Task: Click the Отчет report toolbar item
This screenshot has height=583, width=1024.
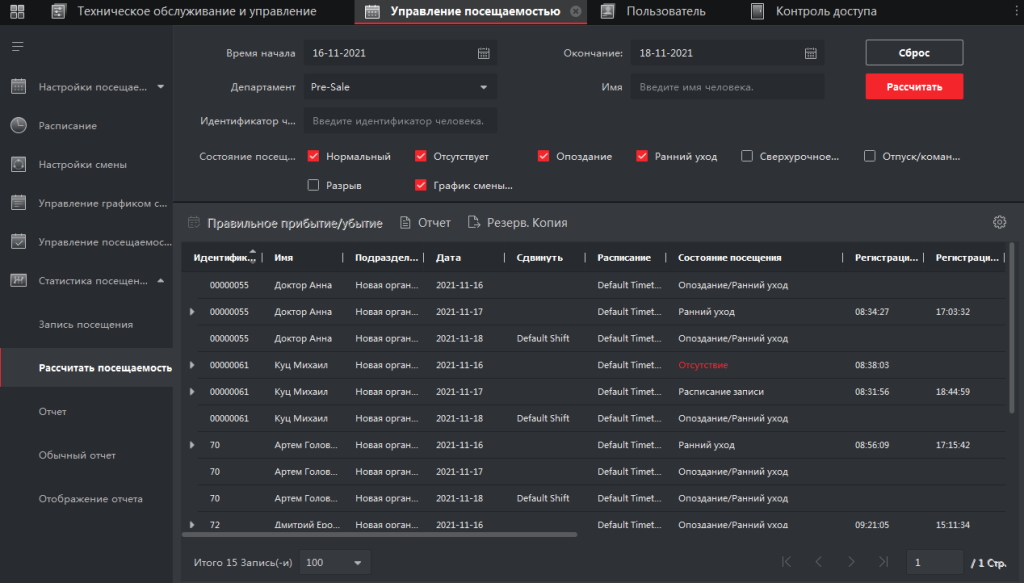Action: click(425, 223)
